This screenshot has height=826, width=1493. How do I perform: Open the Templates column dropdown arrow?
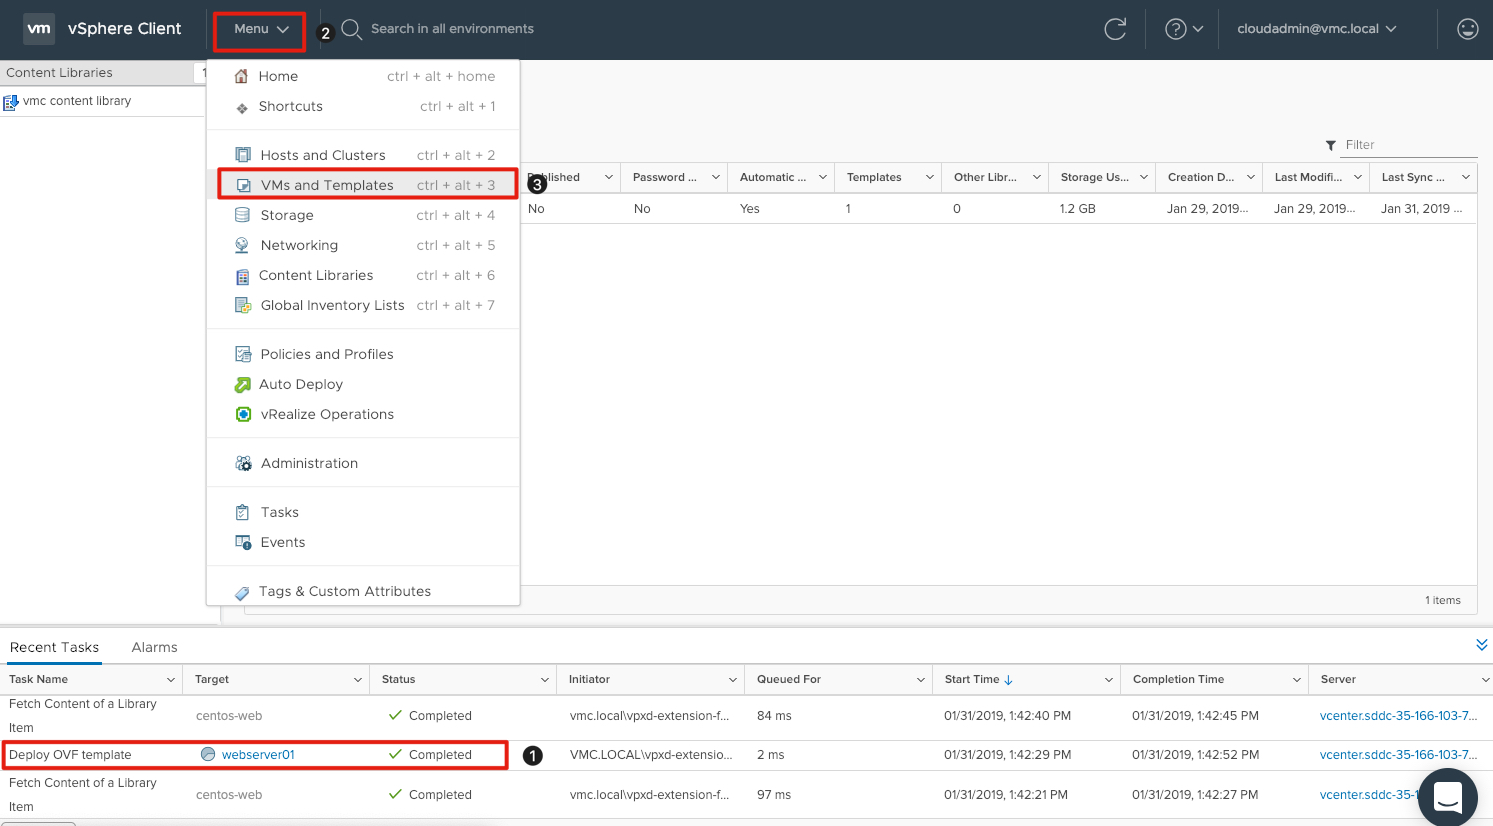(x=929, y=177)
